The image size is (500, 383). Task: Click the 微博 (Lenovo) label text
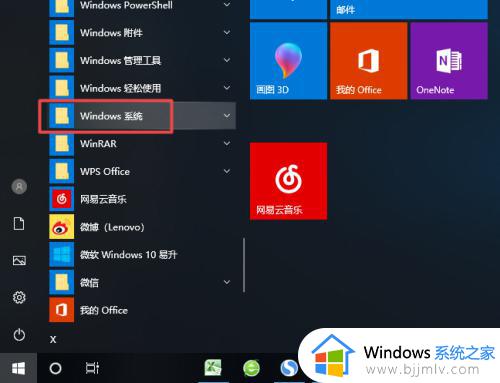click(x=112, y=227)
